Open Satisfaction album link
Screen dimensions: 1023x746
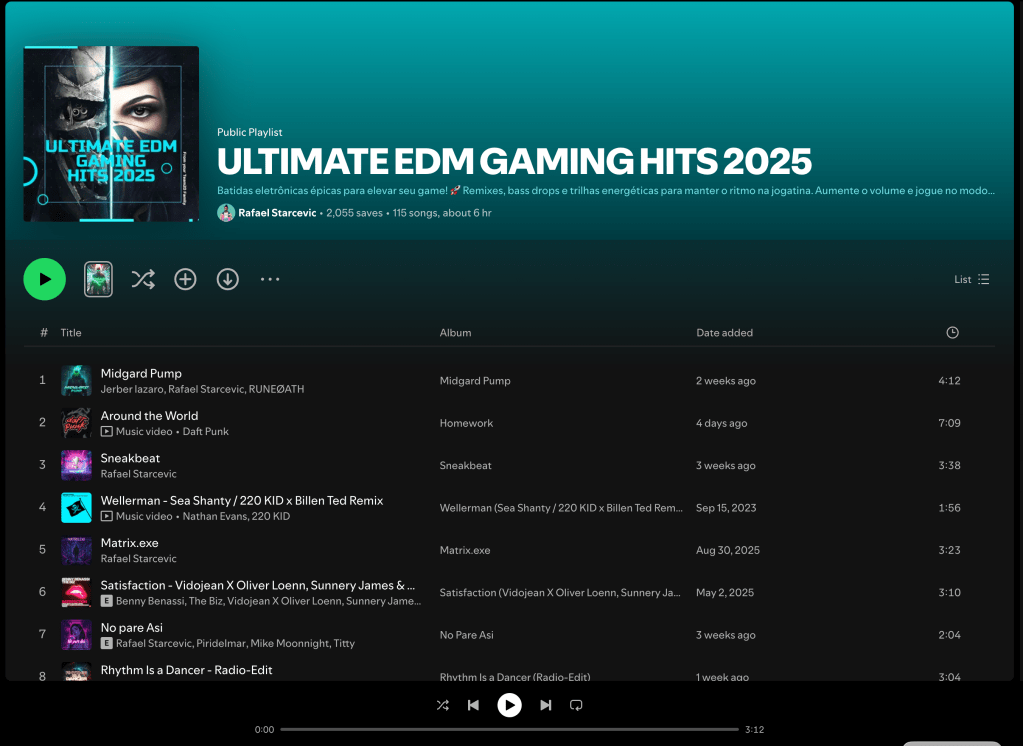tap(560, 593)
